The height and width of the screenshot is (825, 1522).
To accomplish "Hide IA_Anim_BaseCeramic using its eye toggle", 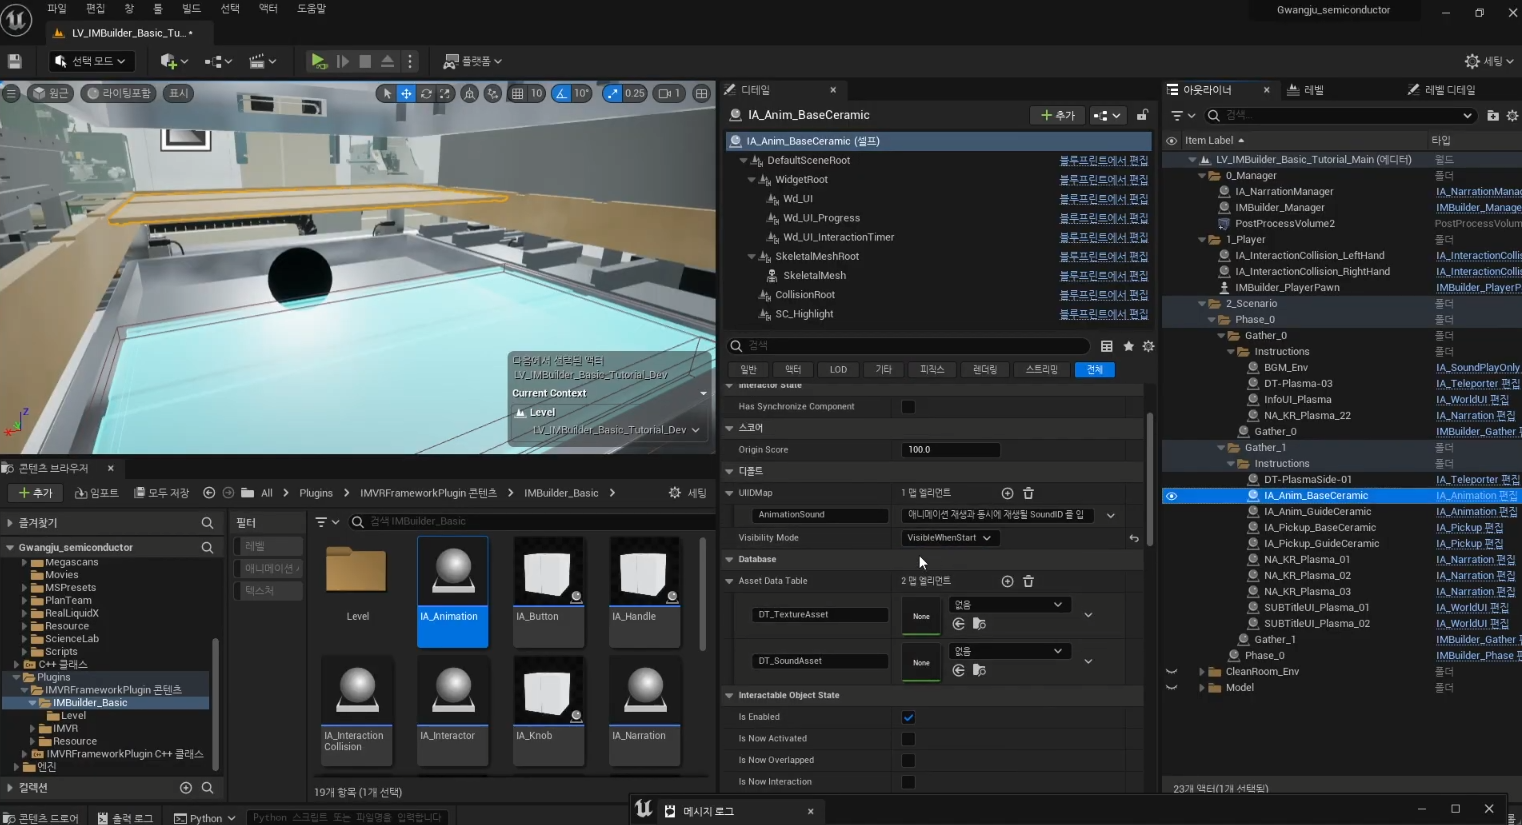I will pyautogui.click(x=1171, y=495).
